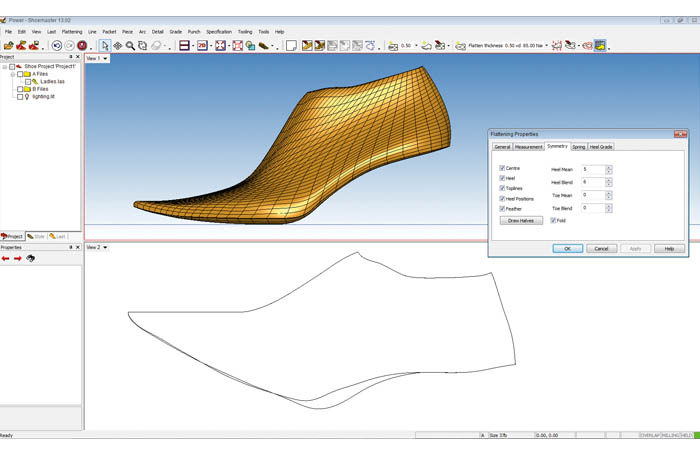
Task: Open the View 2 dropdown
Action: (106, 247)
